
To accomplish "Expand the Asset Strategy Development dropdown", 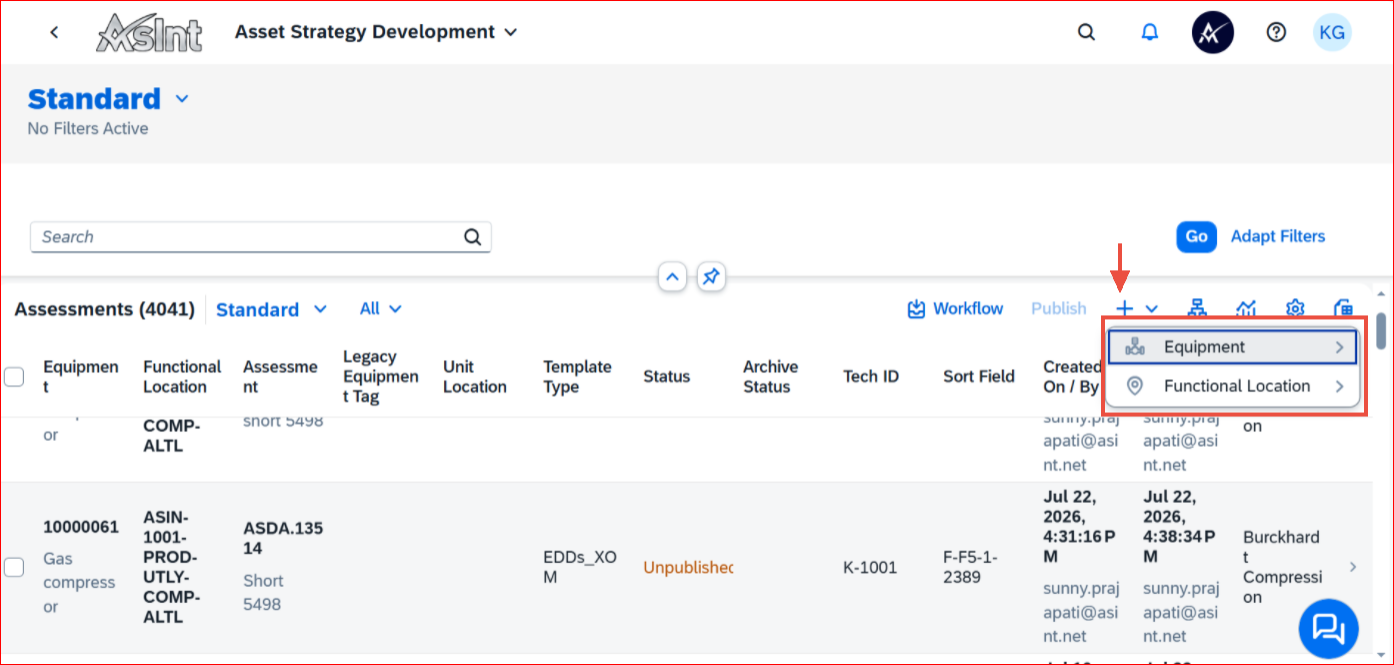I will (511, 32).
